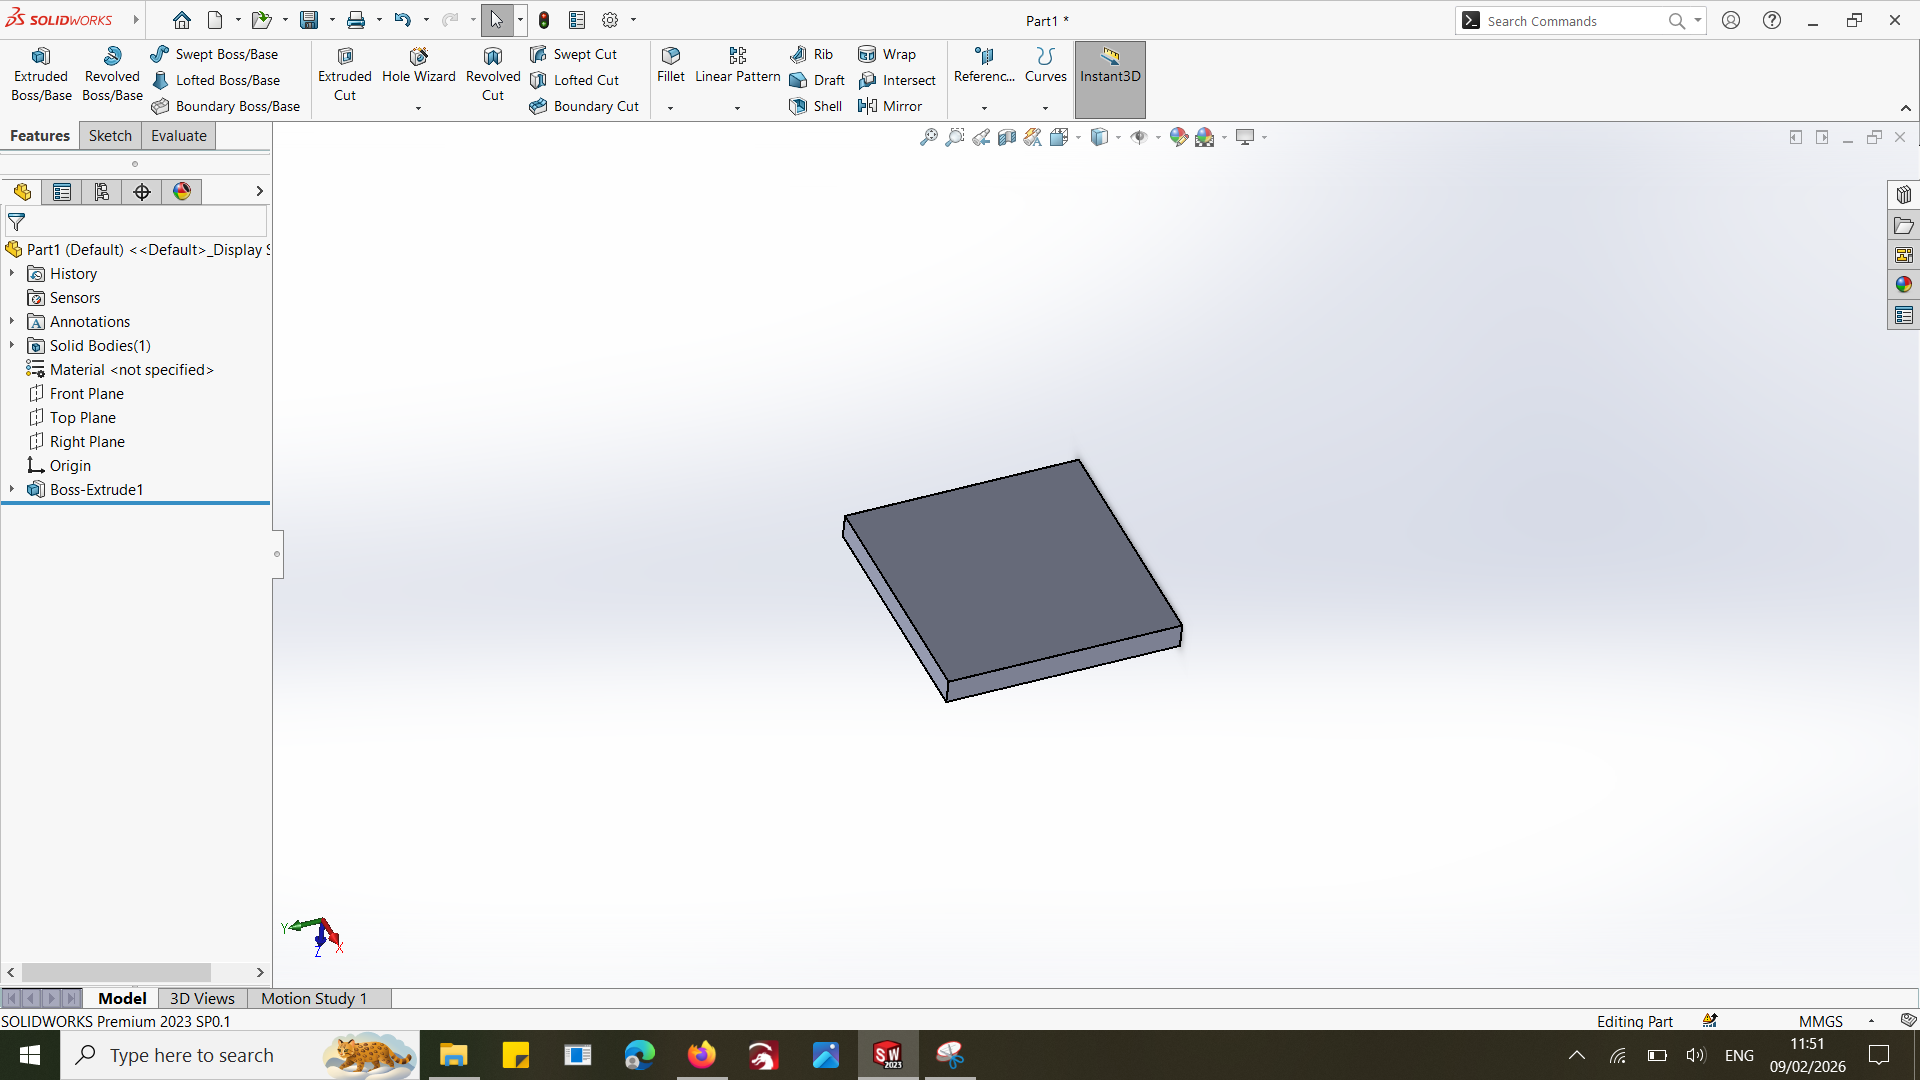Expand the Solid Bodies folder
Viewport: 1920px width, 1080px height.
coord(12,345)
